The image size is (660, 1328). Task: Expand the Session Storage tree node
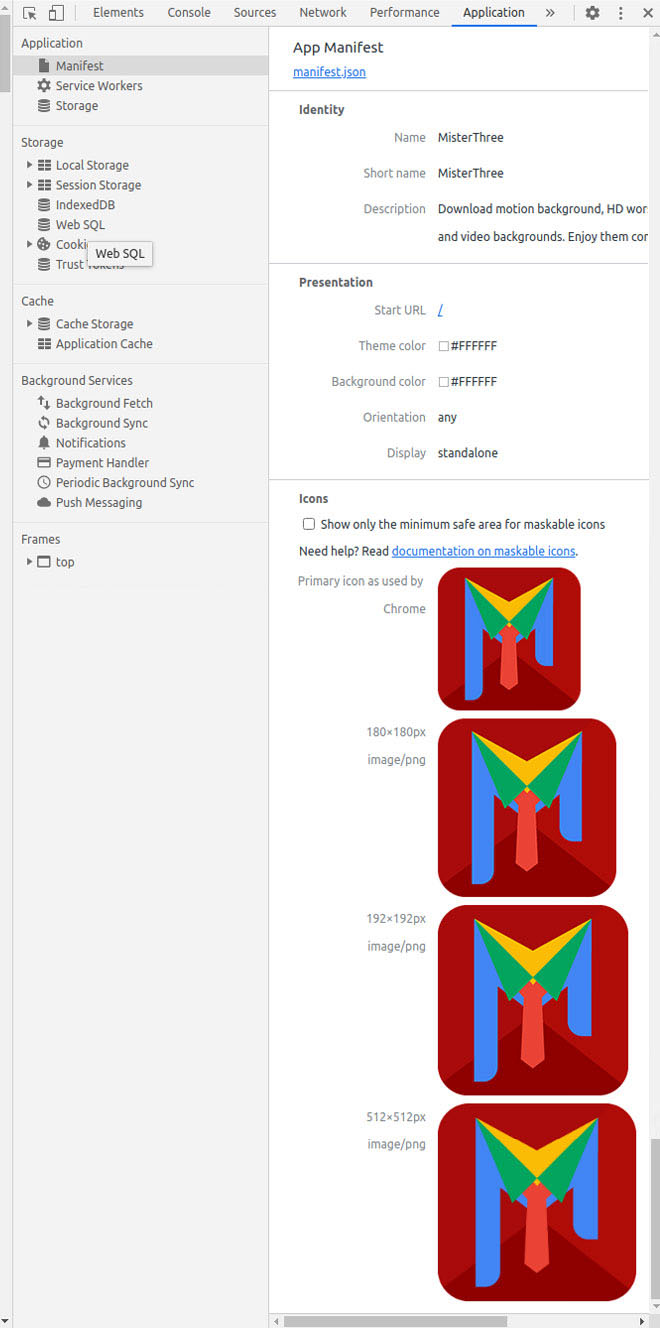[29, 185]
